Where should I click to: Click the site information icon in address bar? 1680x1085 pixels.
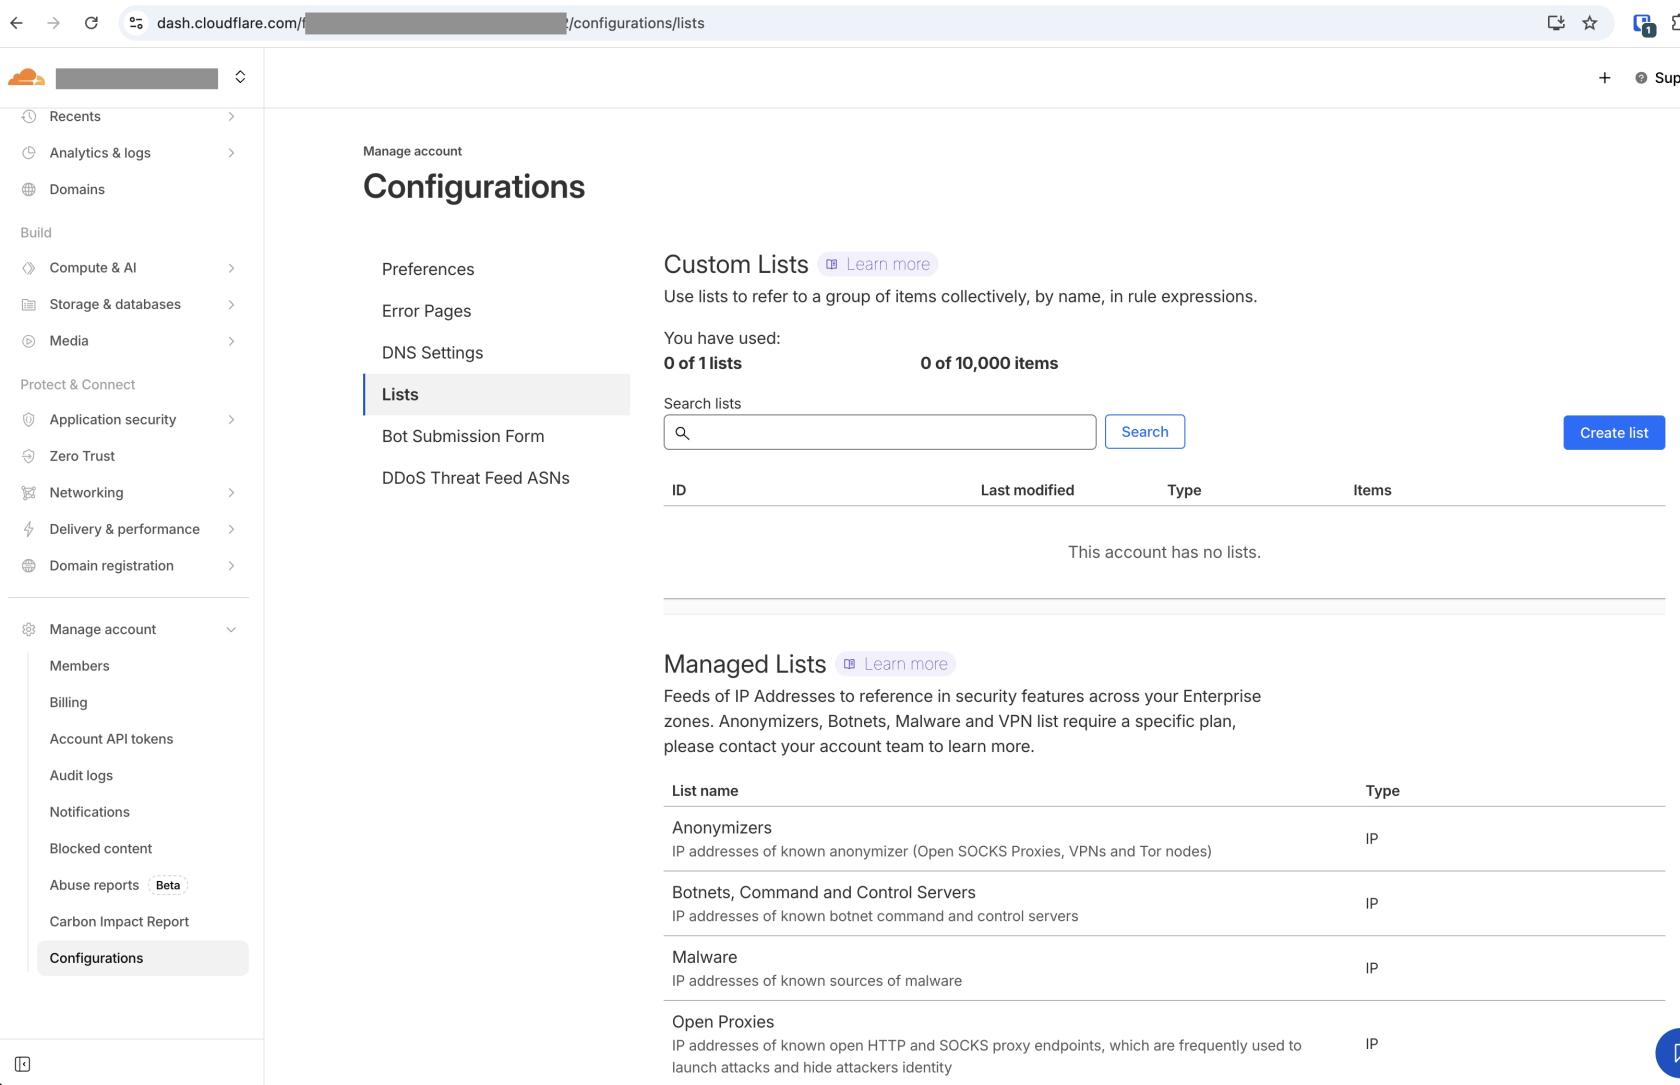pyautogui.click(x=137, y=23)
